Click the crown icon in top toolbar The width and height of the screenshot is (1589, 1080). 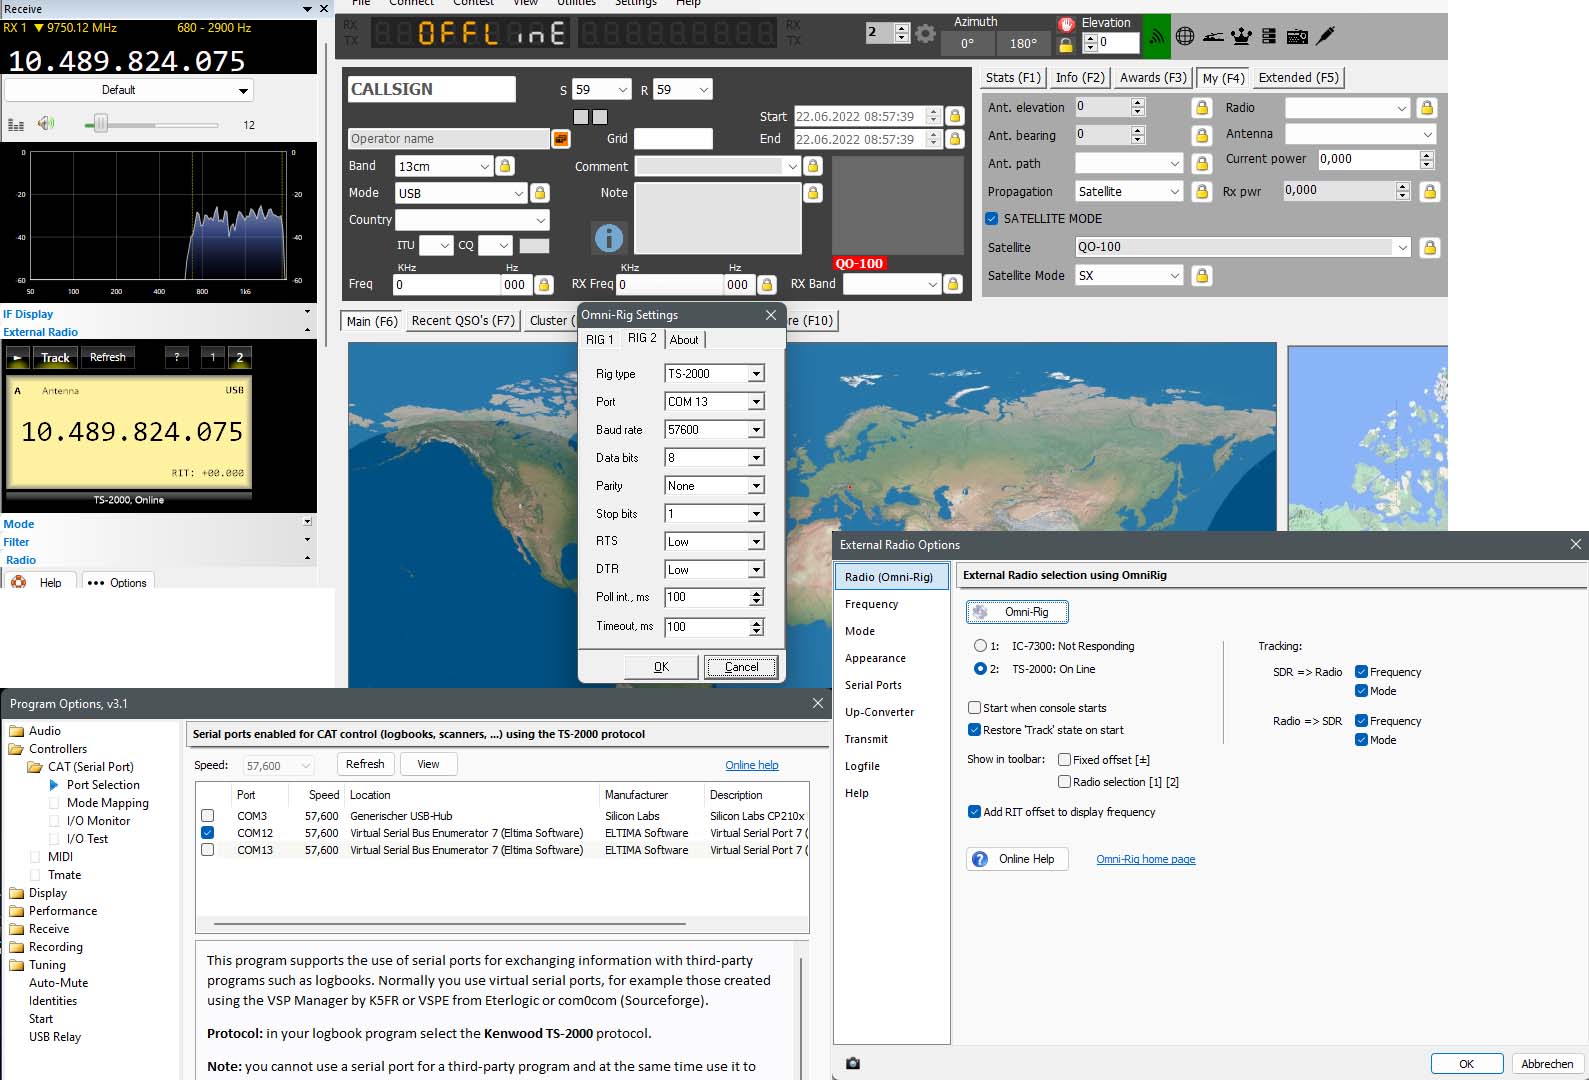click(x=1241, y=36)
